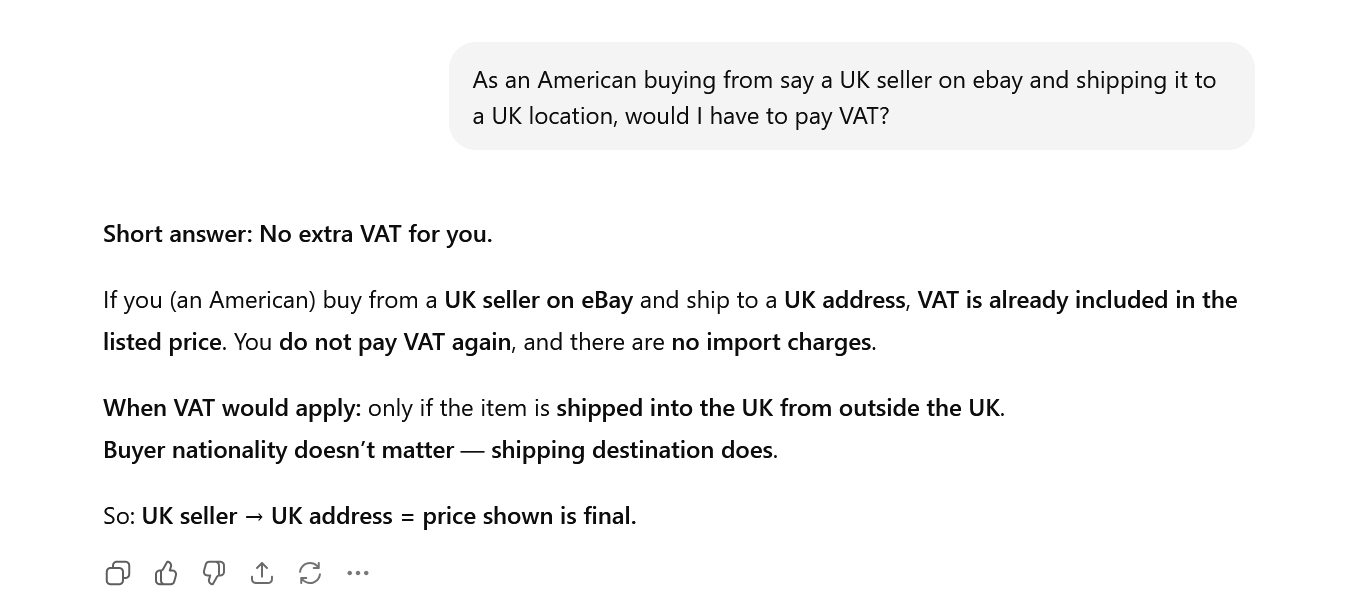Click the 'Buyer nationality doesn't matter' text

[x=278, y=450]
